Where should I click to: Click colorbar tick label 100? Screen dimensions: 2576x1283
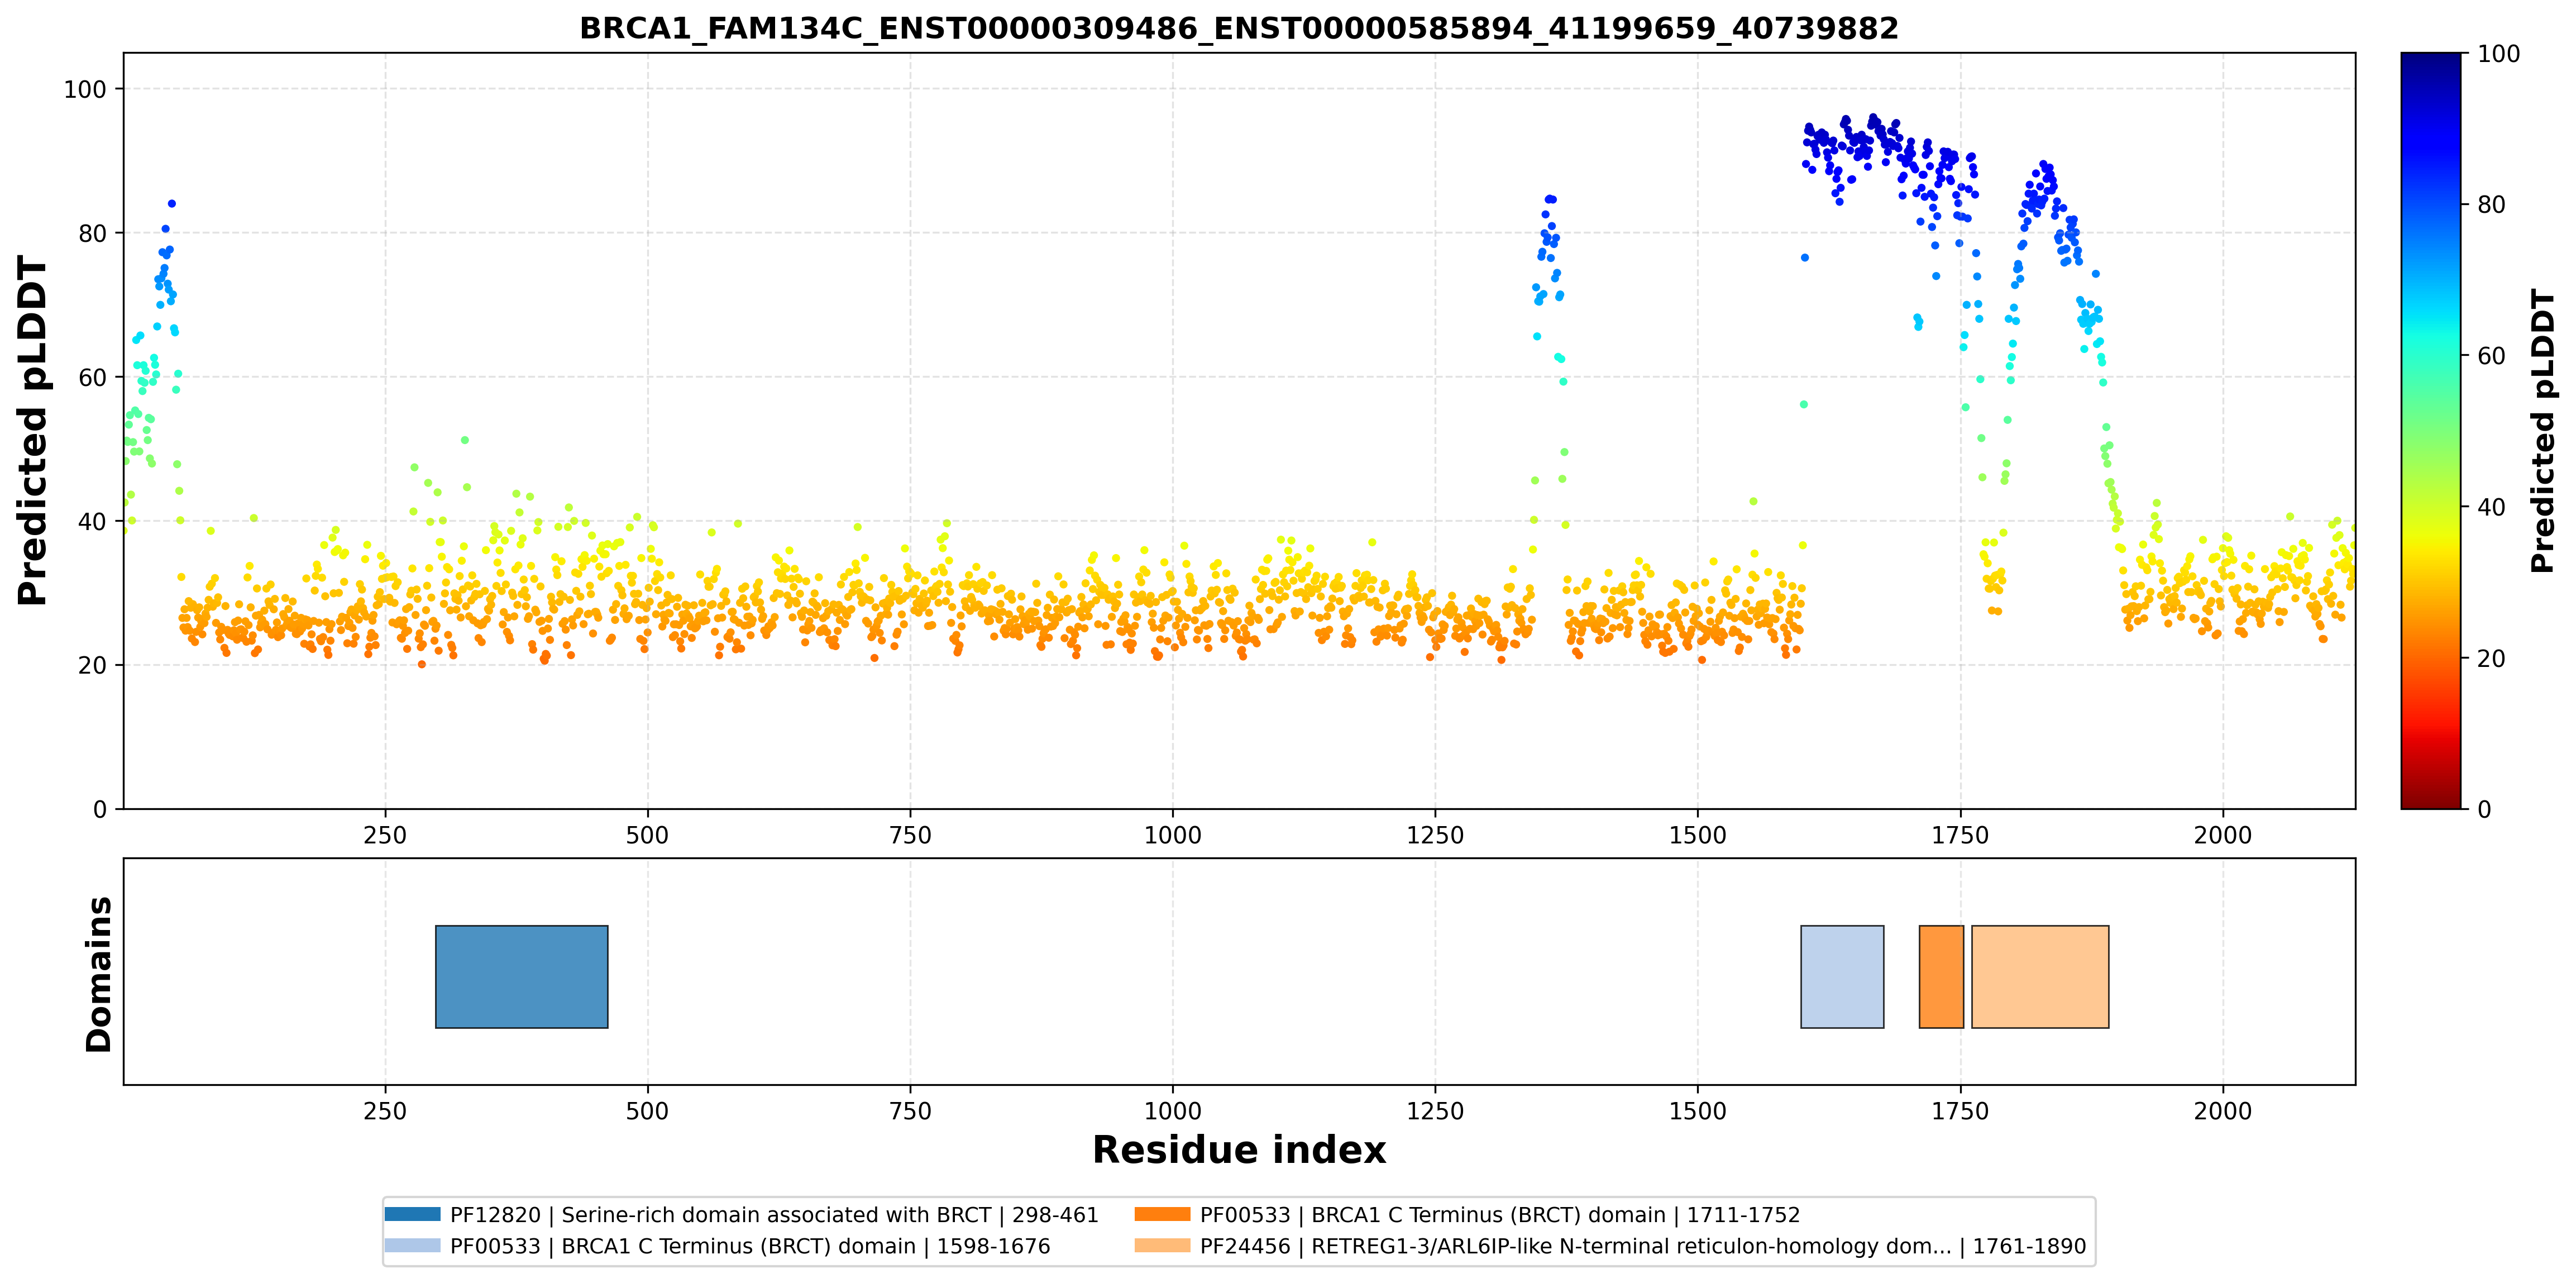(x=2499, y=54)
